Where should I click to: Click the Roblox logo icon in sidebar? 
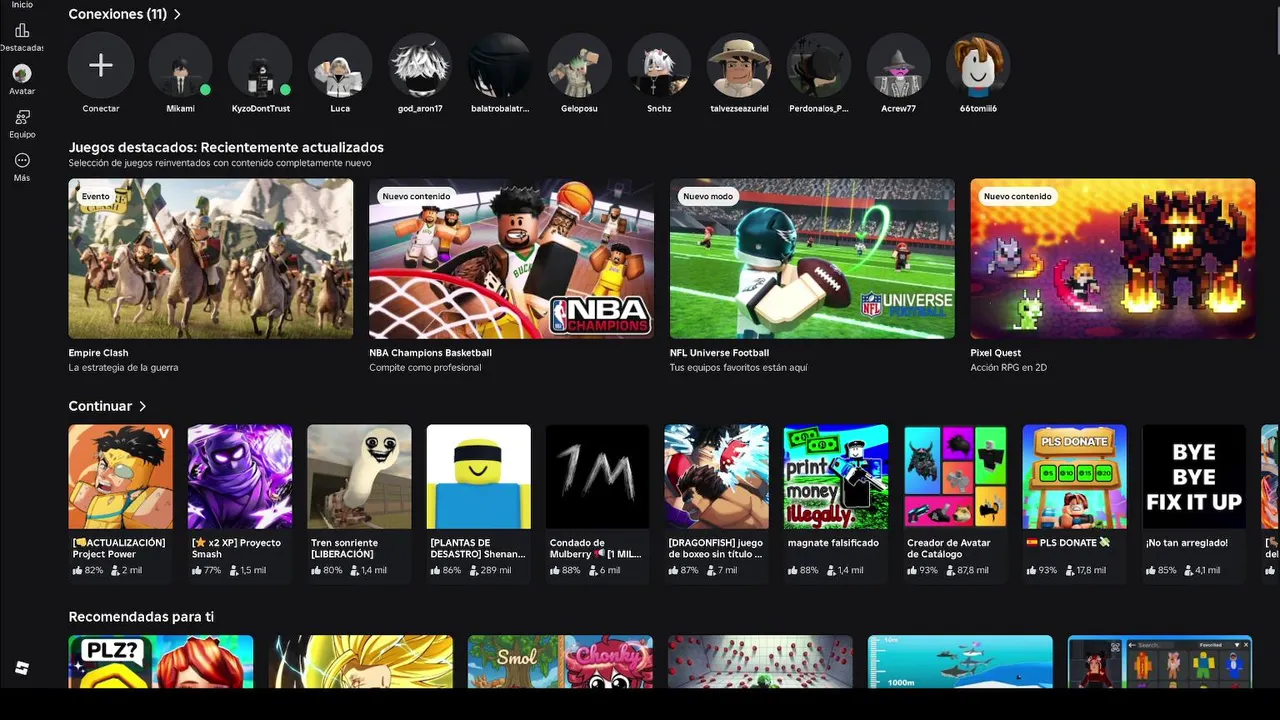pos(22,668)
